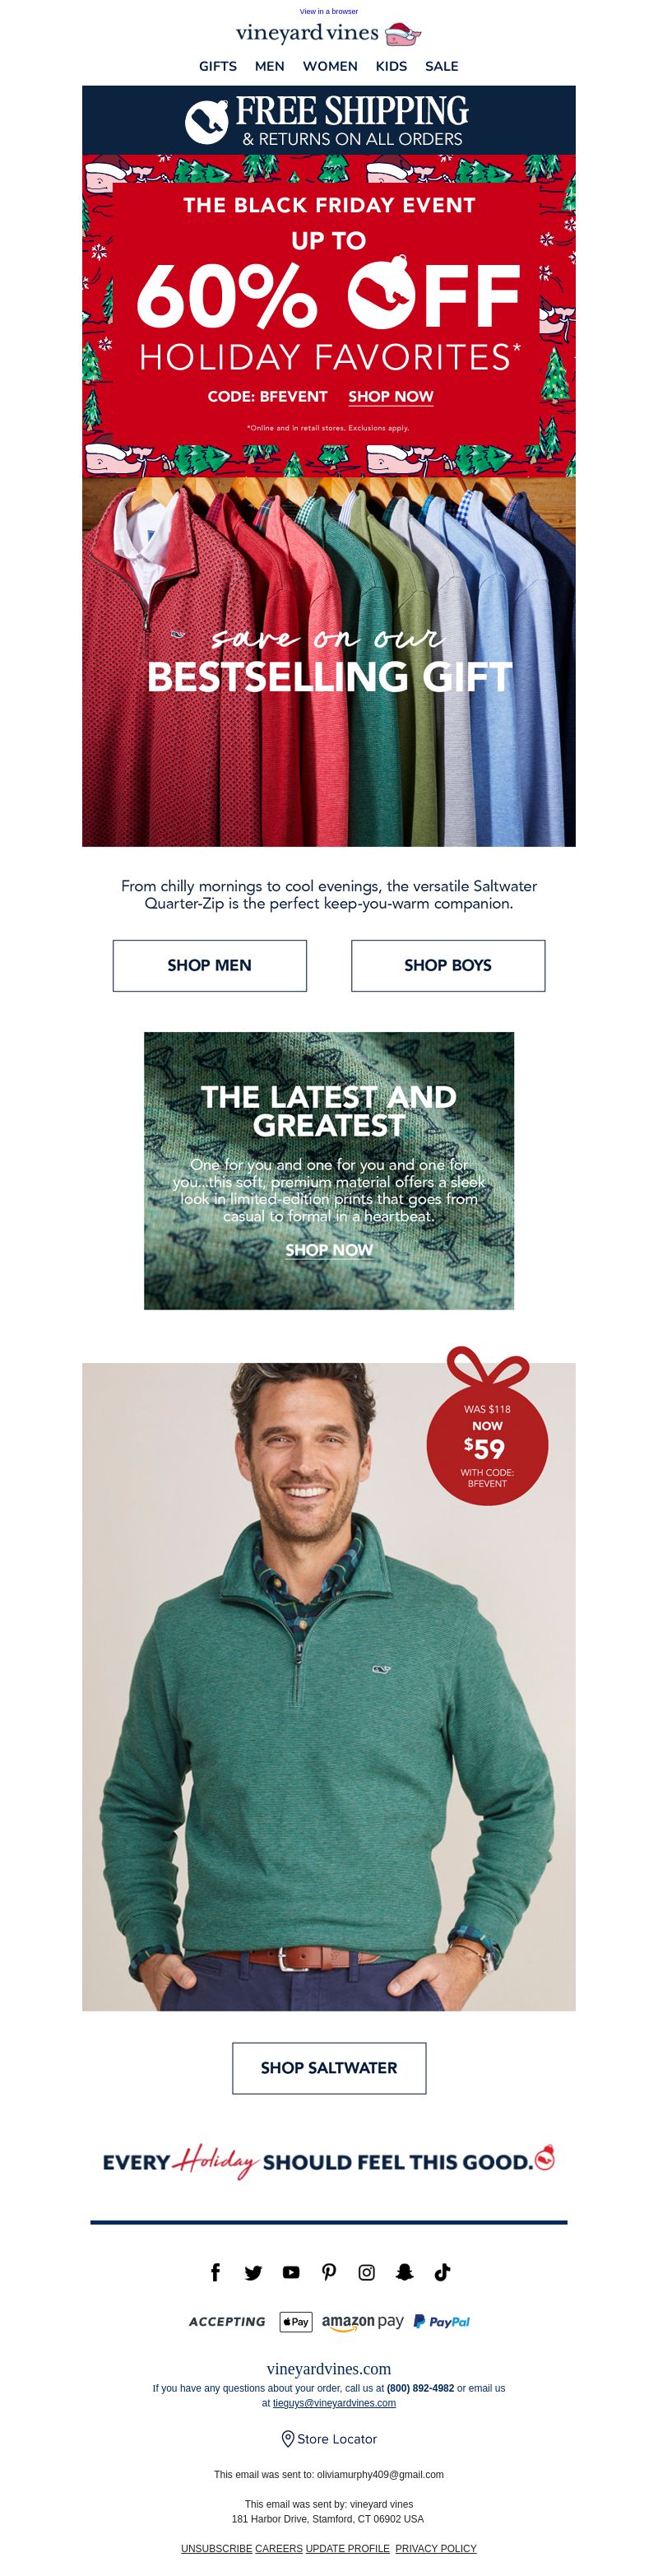This screenshot has width=658, height=2576.
Task: Open the TikTok icon link
Action: [442, 2272]
